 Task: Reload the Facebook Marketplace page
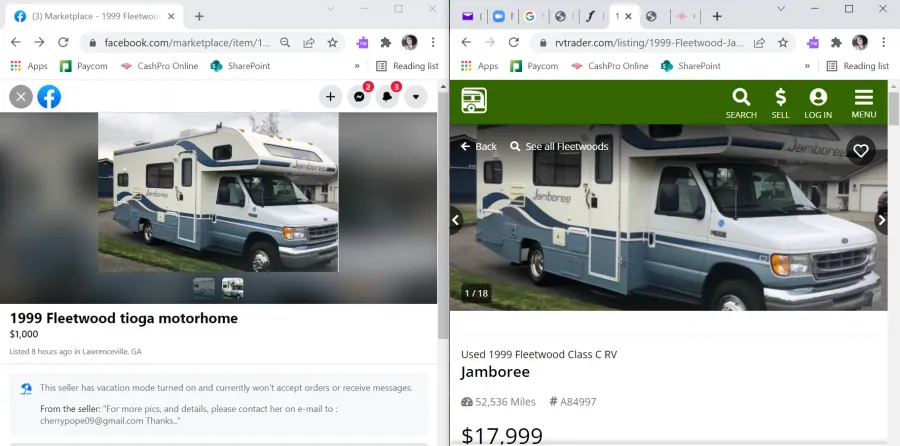coord(63,42)
